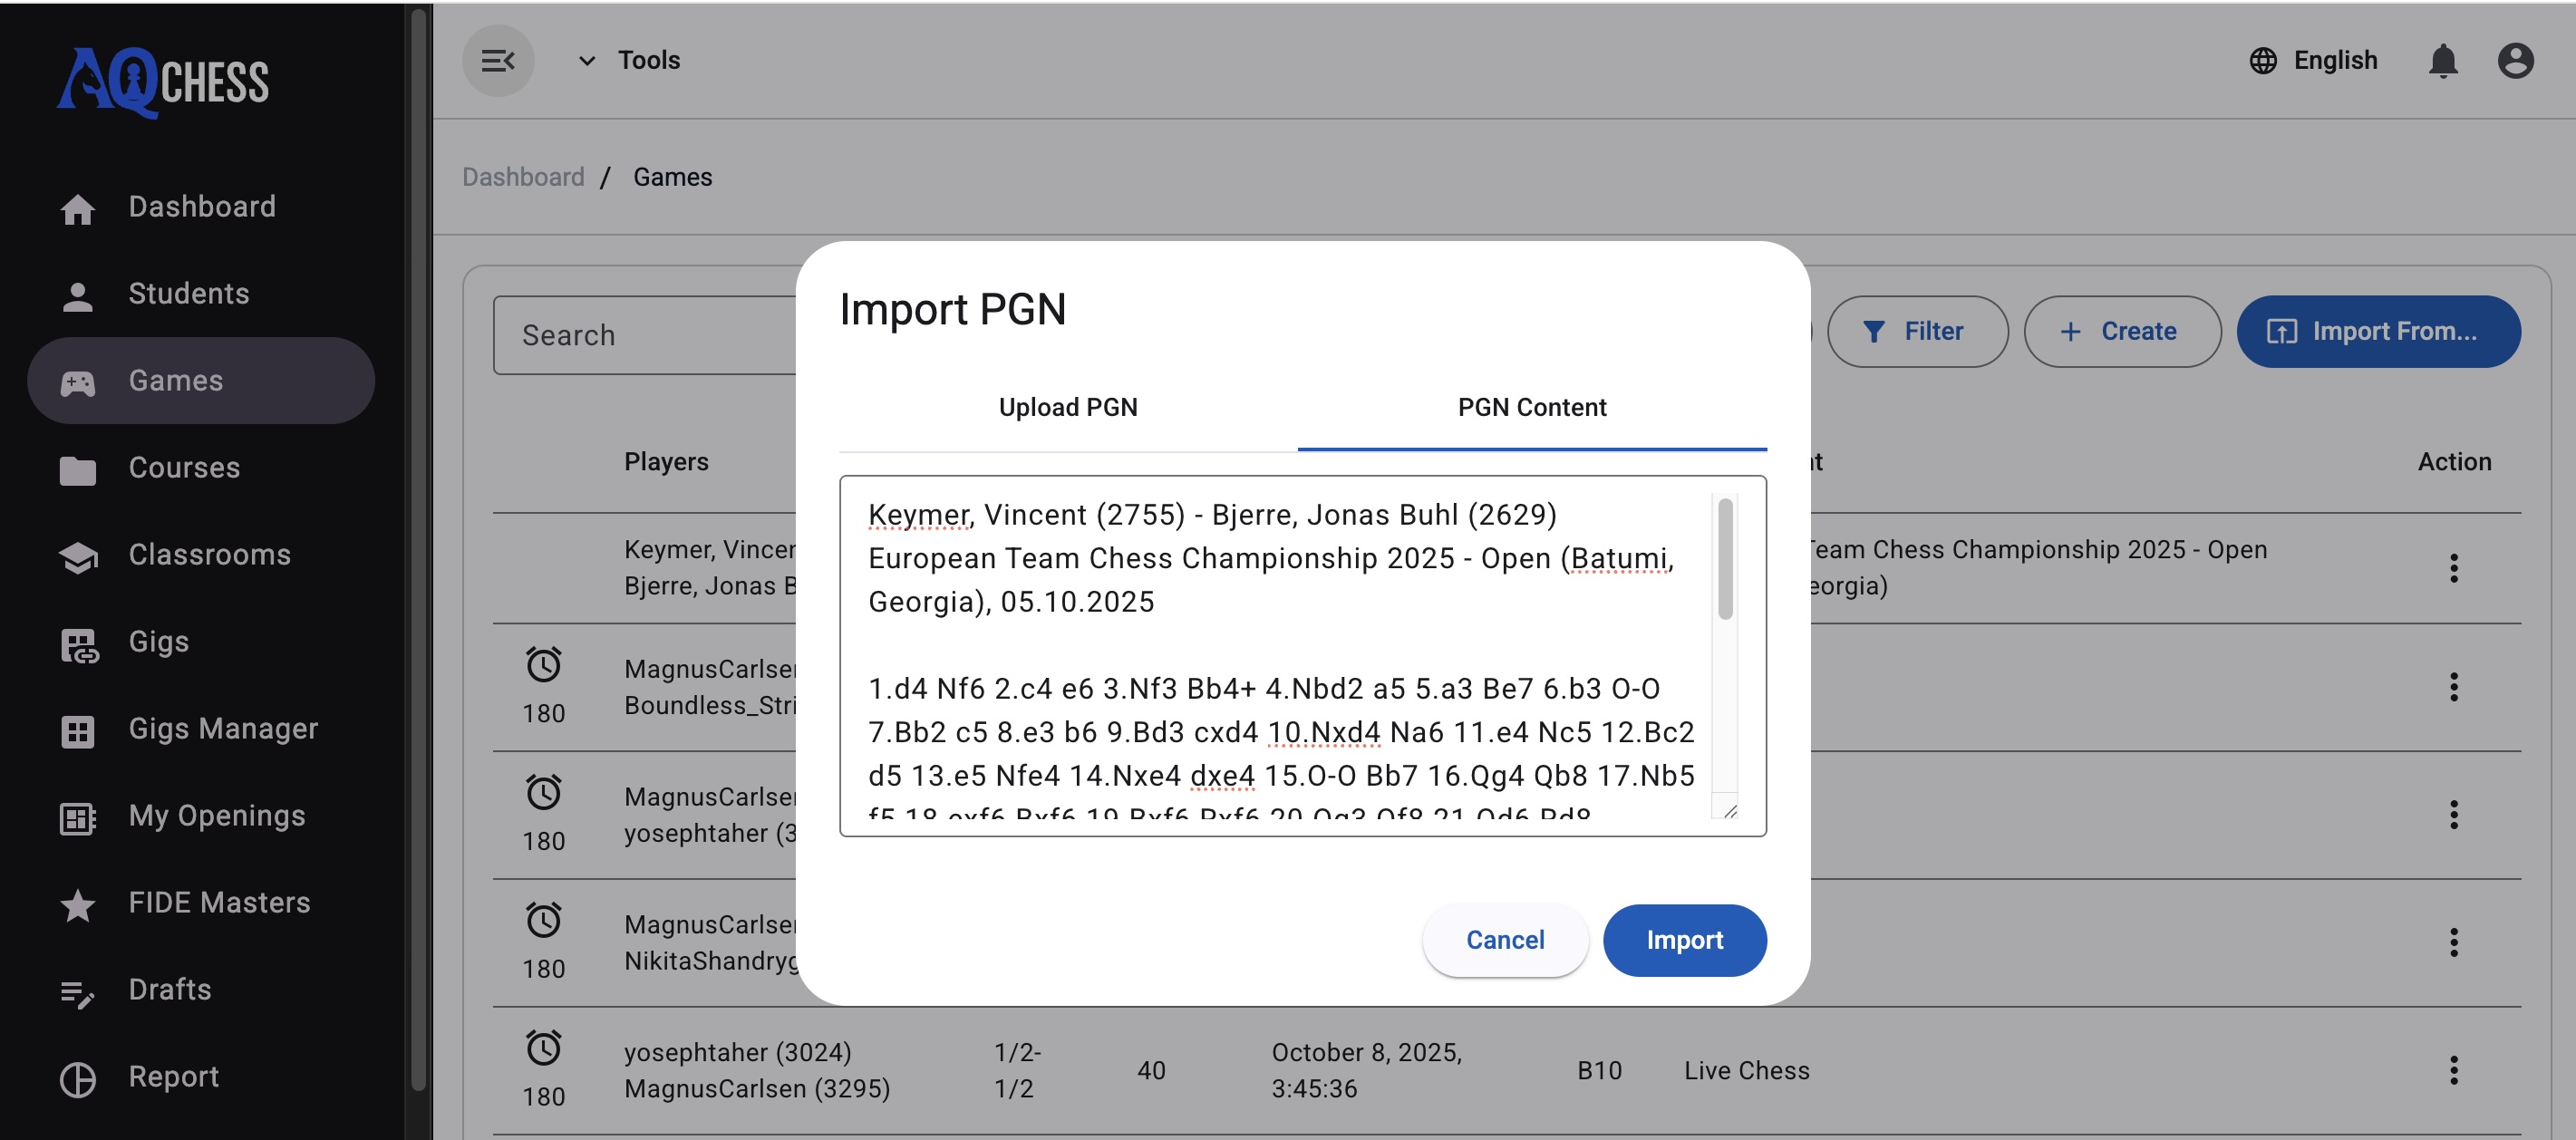2576x1140 pixels.
Task: Select the PGN Content tab
Action: point(1531,407)
